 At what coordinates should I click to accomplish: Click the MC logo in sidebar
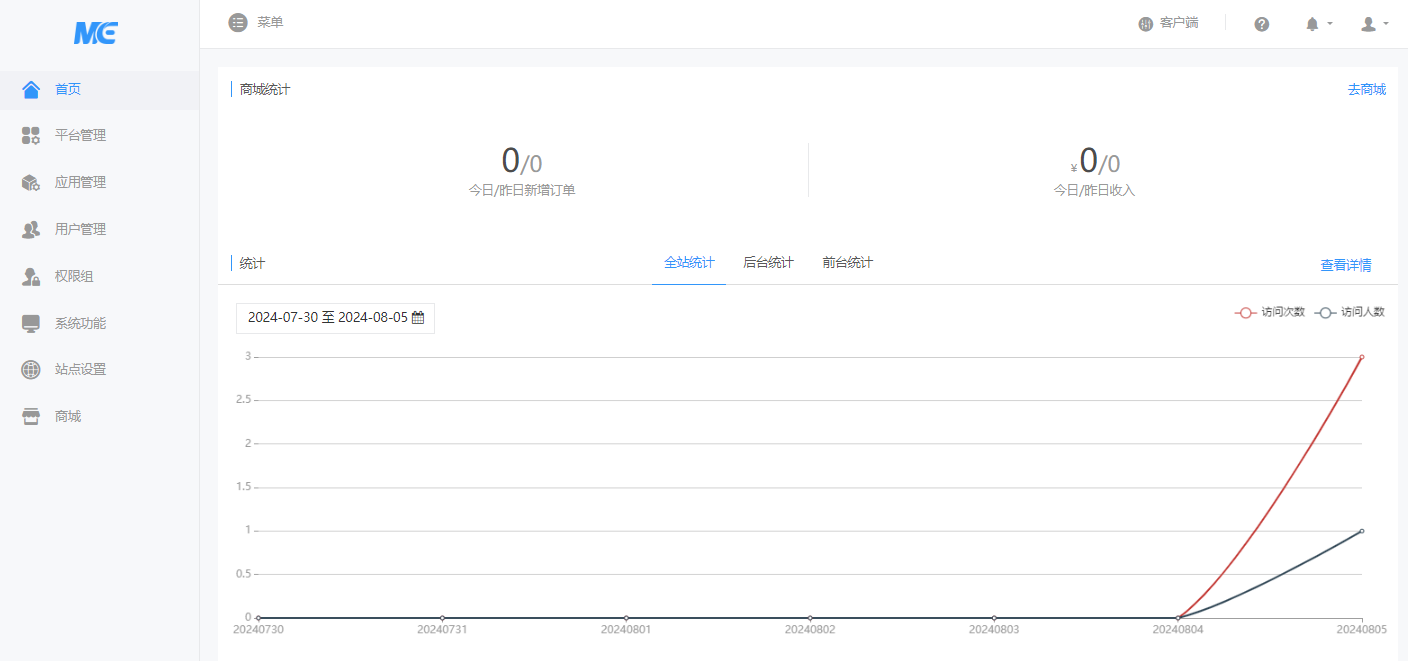(x=96, y=34)
